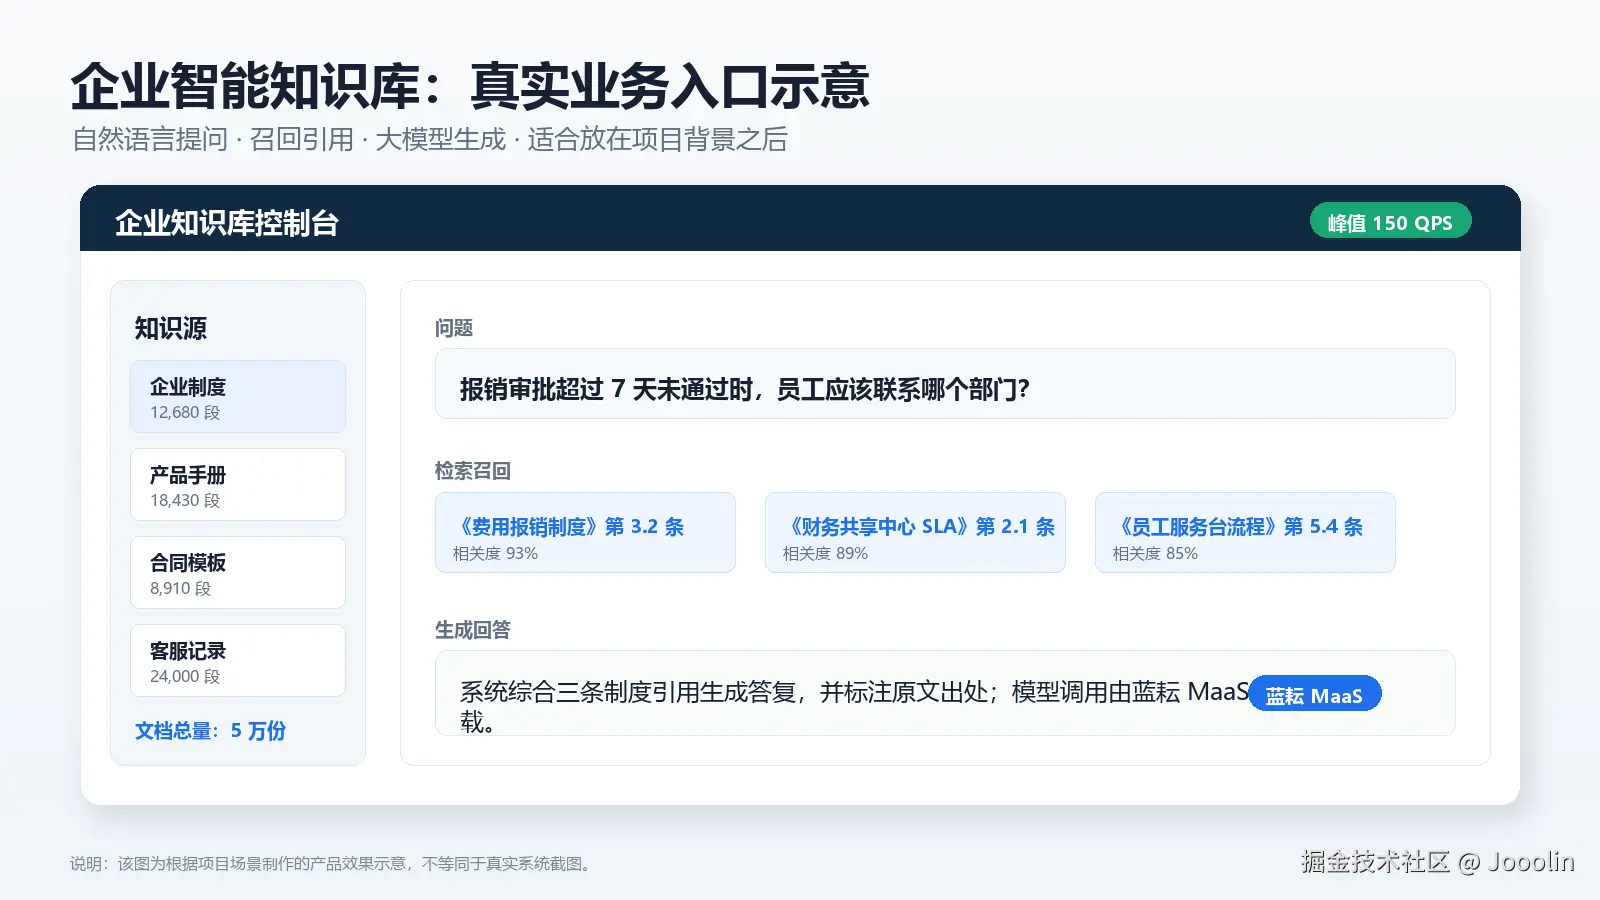1600x900 pixels.
Task: Click the 说明 footnote text at bottom
Action: pos(333,863)
